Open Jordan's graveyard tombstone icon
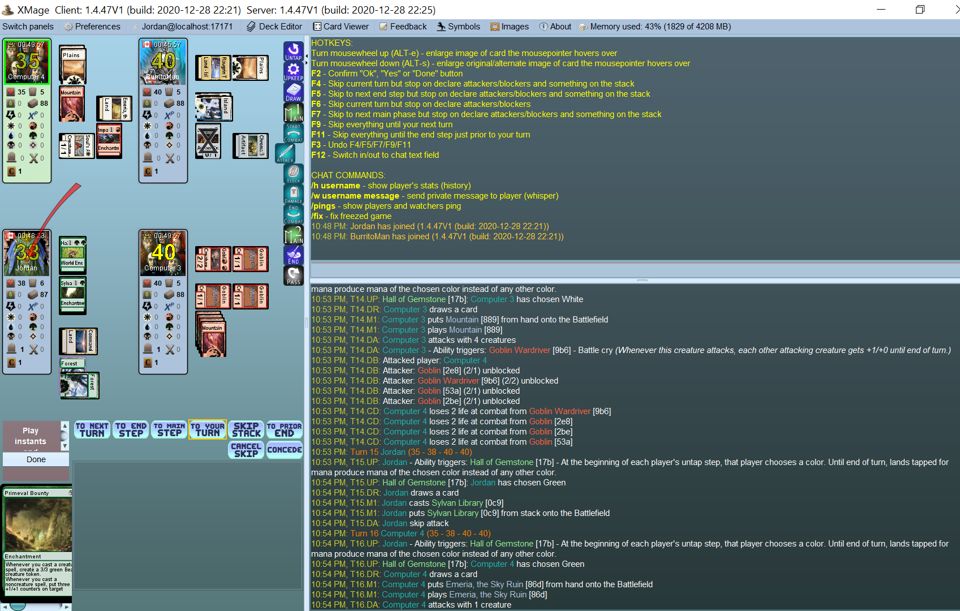This screenshot has width=960, height=611. [13, 350]
